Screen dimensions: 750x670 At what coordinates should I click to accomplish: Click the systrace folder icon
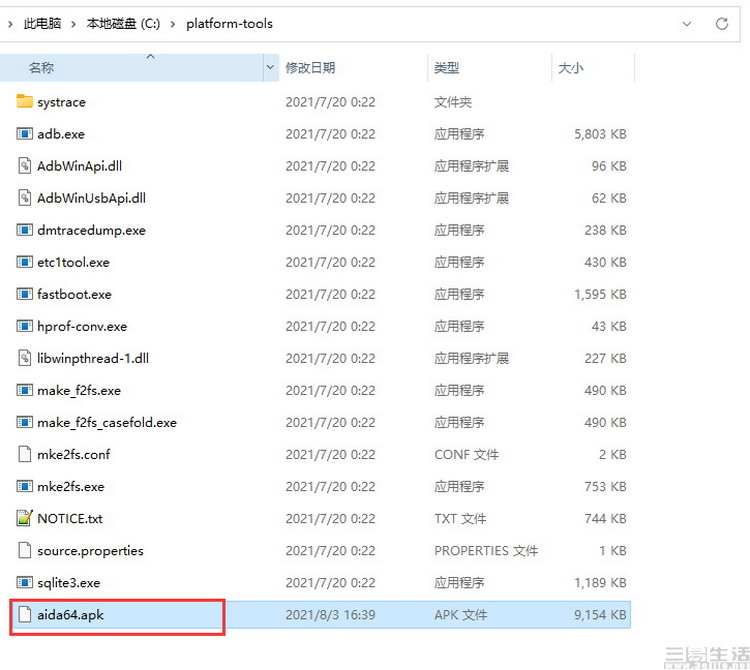[24, 101]
